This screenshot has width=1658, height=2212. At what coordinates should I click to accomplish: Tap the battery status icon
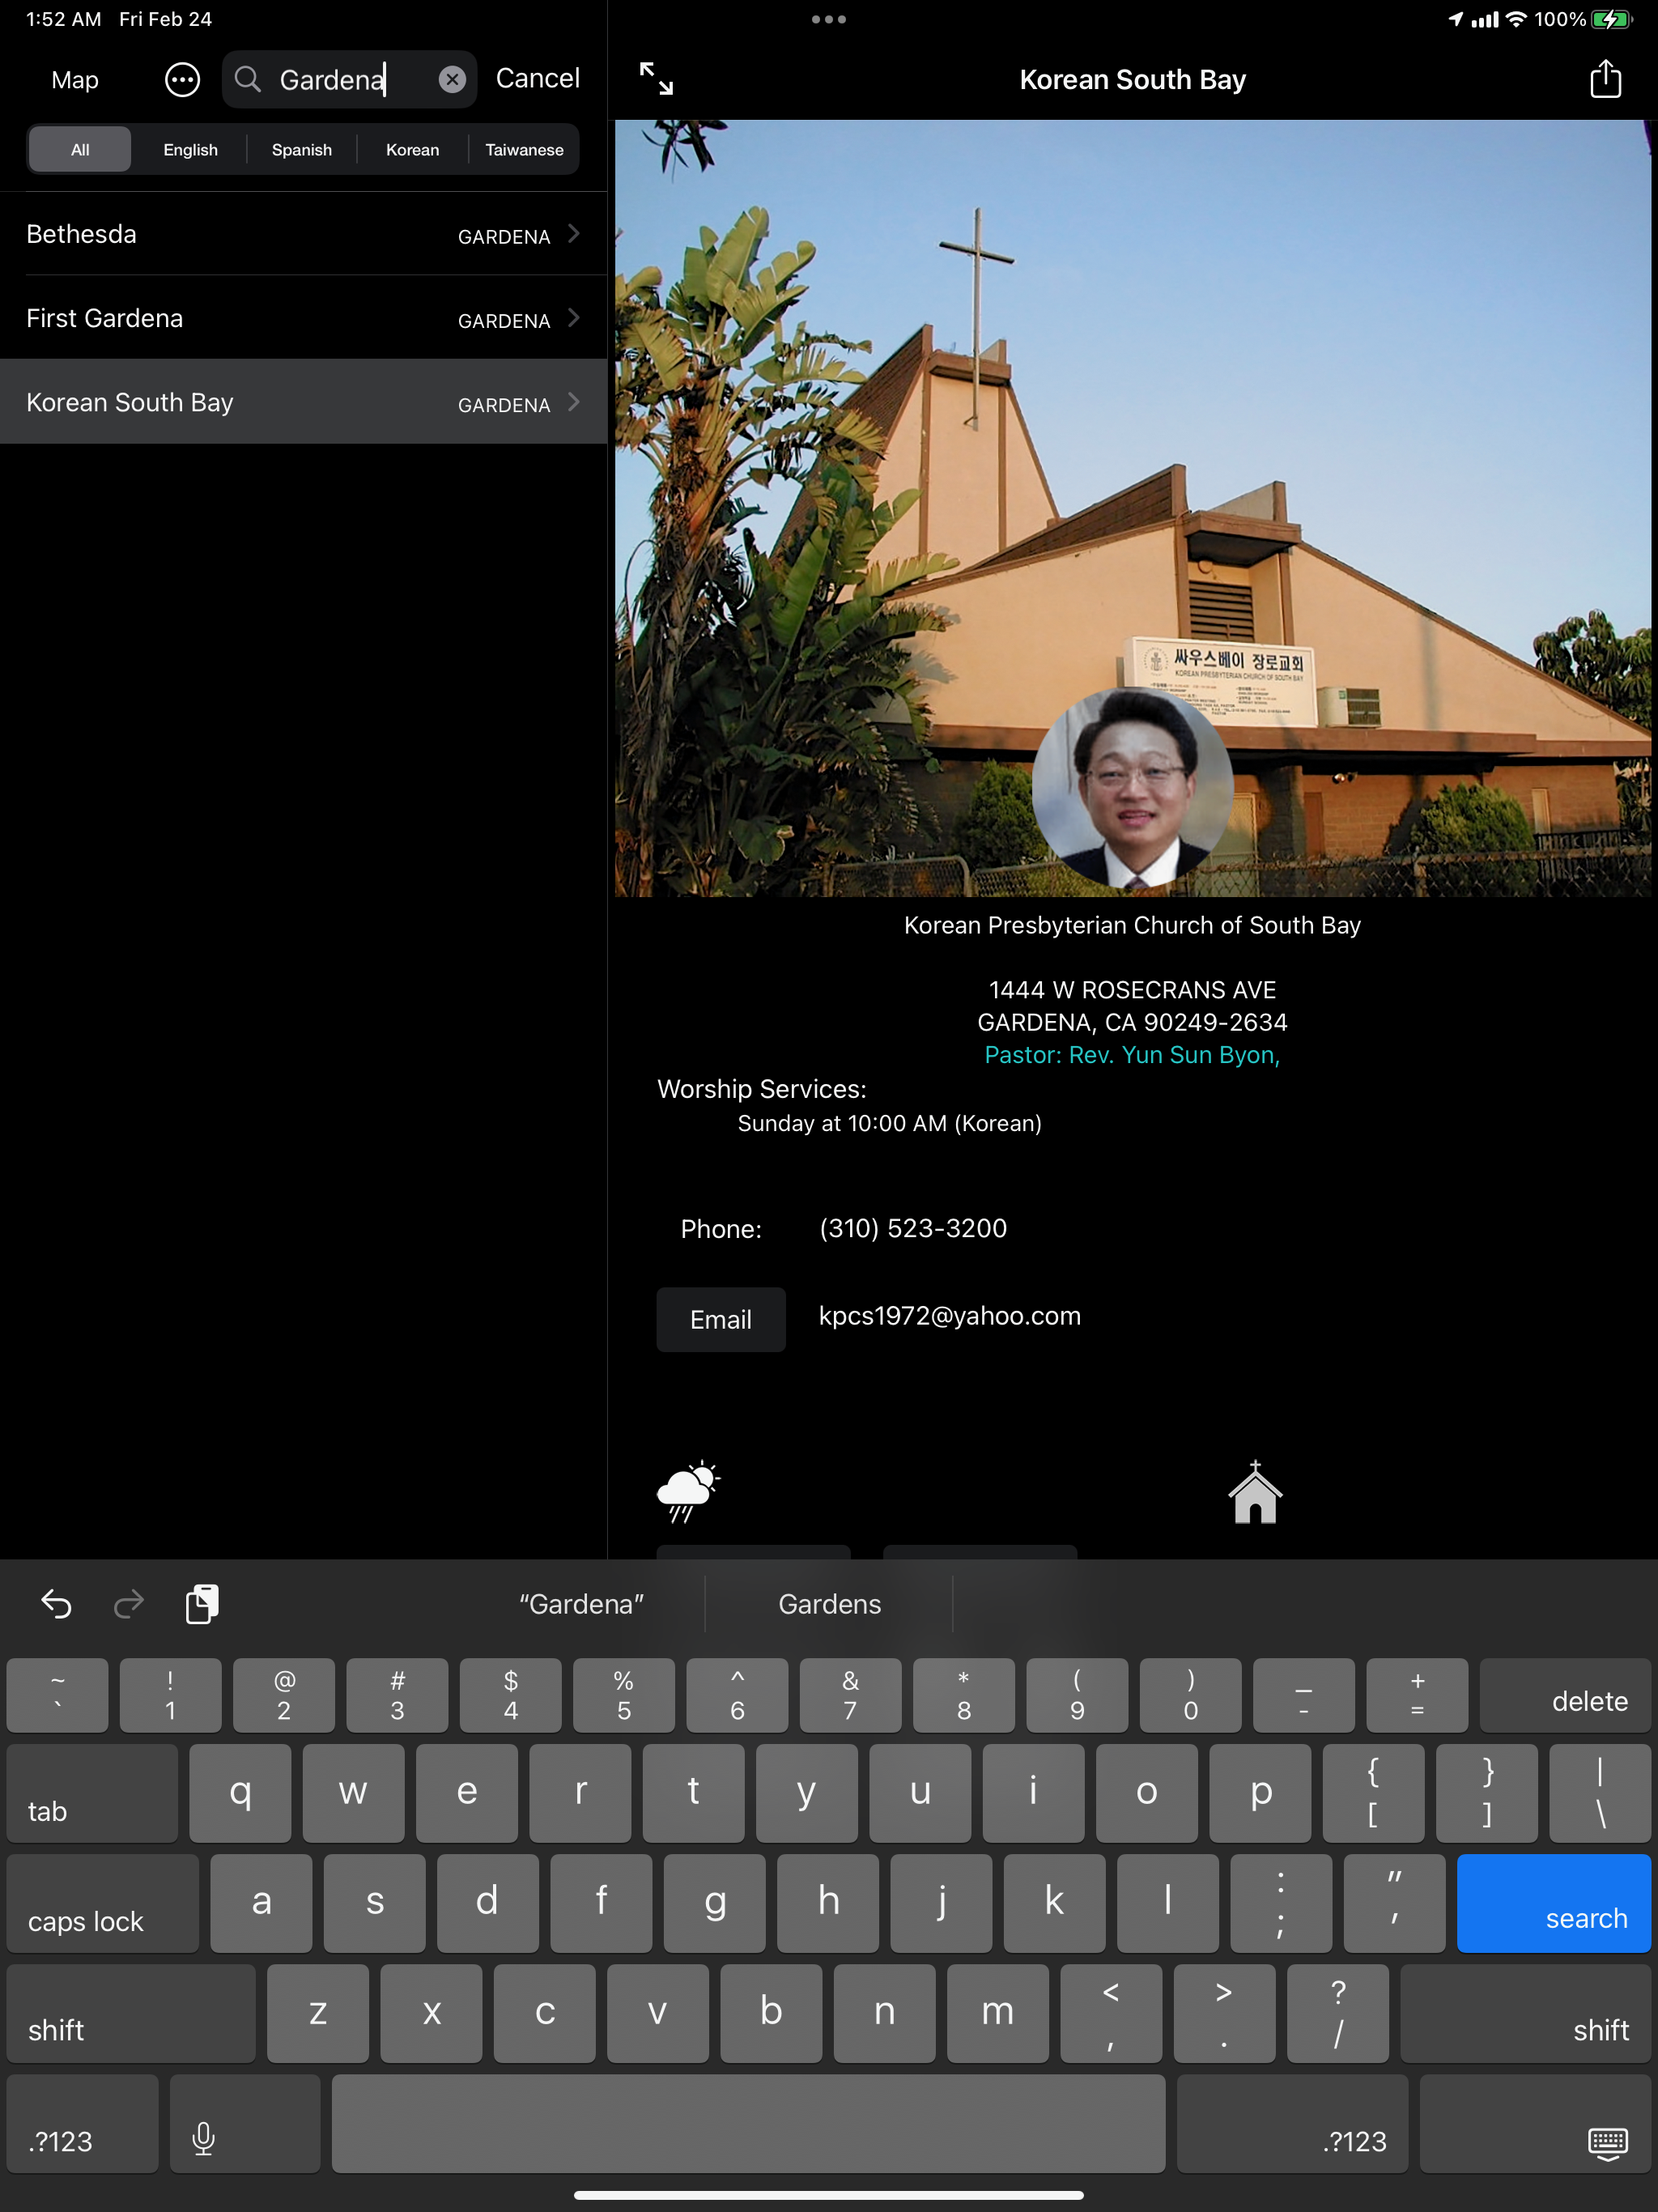(1611, 19)
